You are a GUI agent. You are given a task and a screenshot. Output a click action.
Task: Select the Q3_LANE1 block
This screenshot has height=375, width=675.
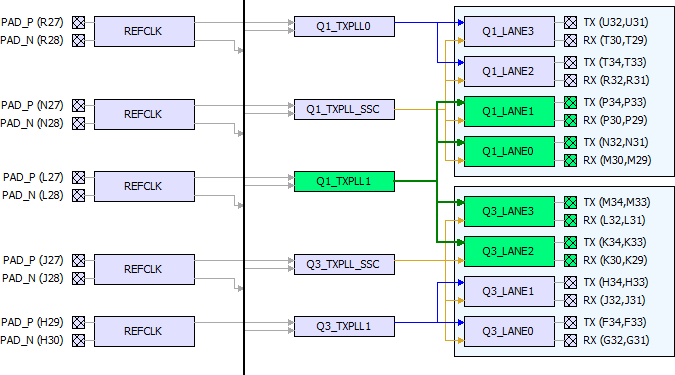coord(509,291)
